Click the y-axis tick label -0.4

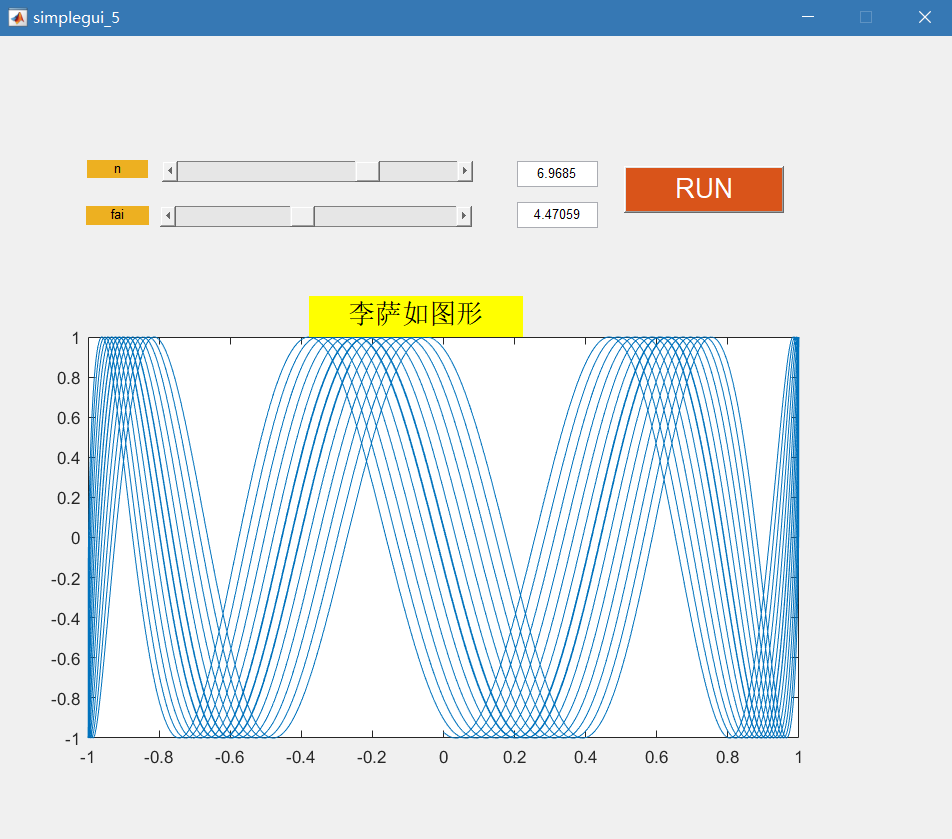click(66, 619)
